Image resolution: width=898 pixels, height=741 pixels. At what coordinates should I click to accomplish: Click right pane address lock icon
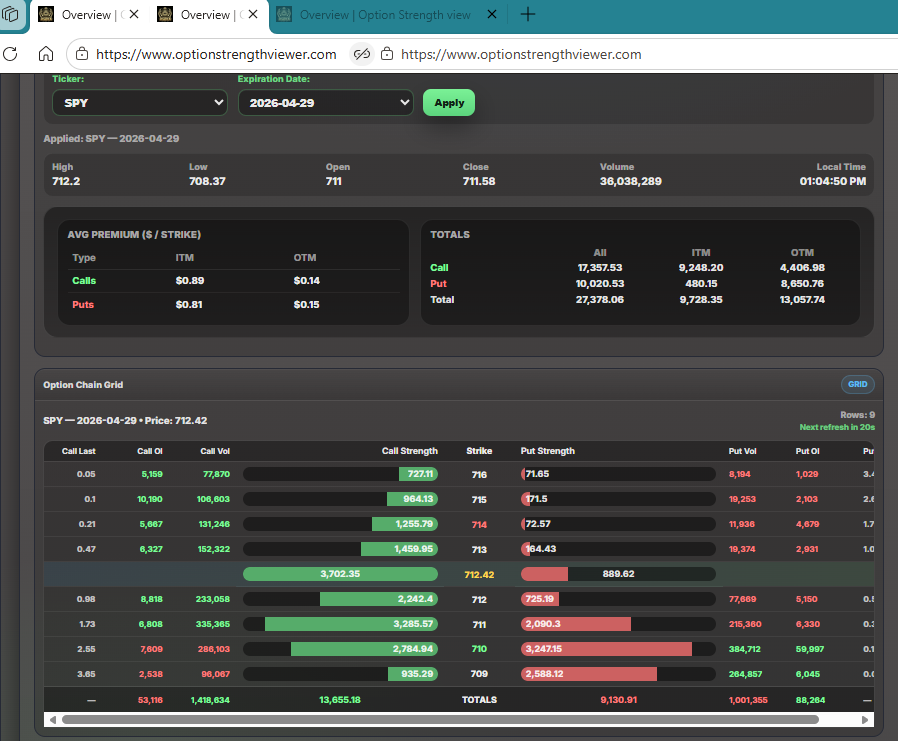point(387,54)
